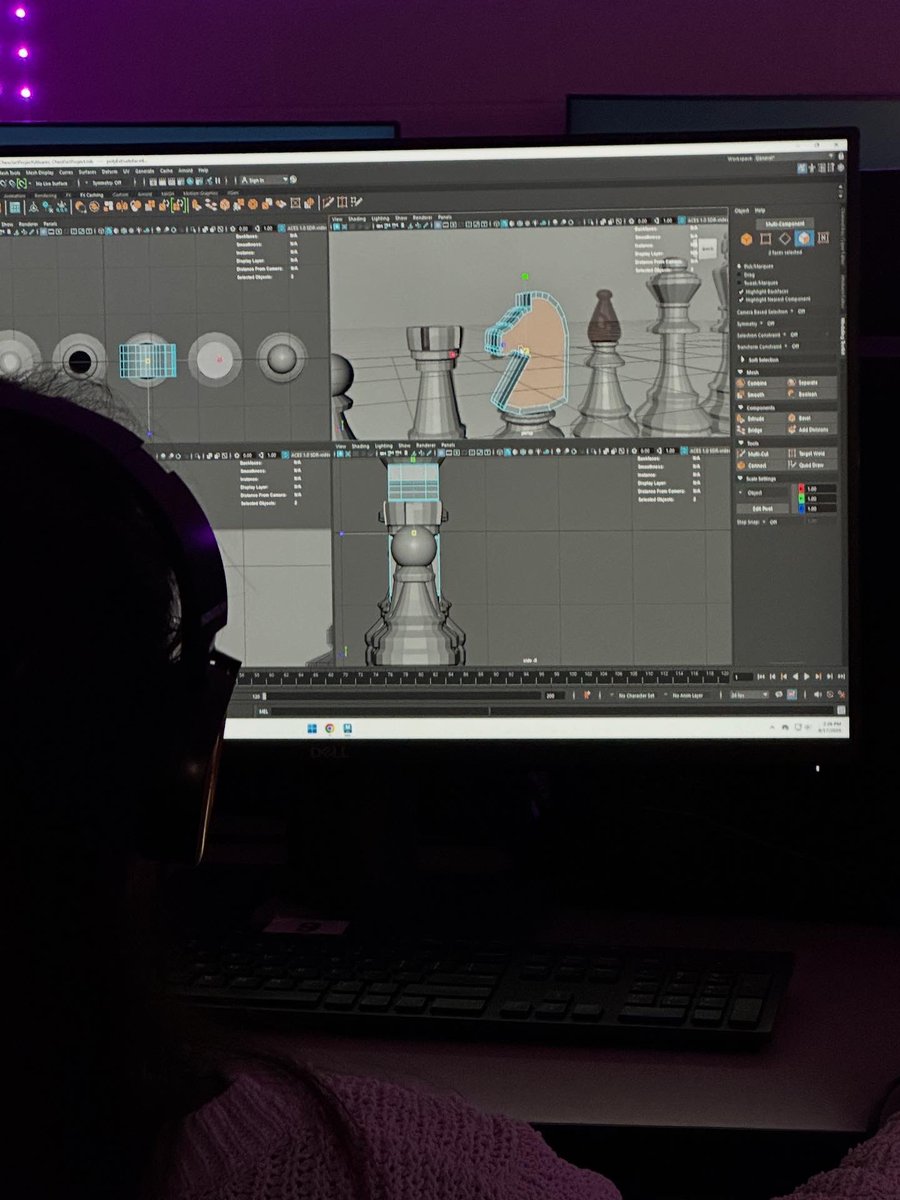Activate the Bevel tool
The image size is (900, 1200).
[812, 419]
